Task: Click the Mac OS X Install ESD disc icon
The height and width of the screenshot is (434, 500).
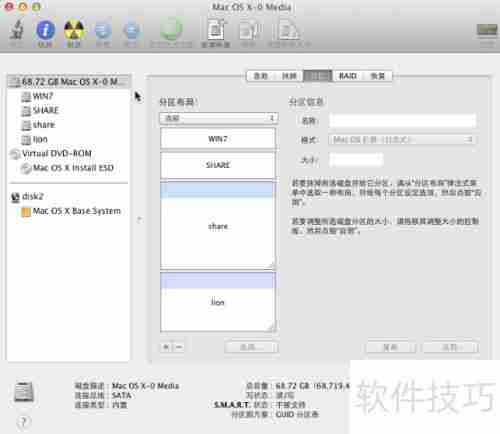Action: click(26, 168)
